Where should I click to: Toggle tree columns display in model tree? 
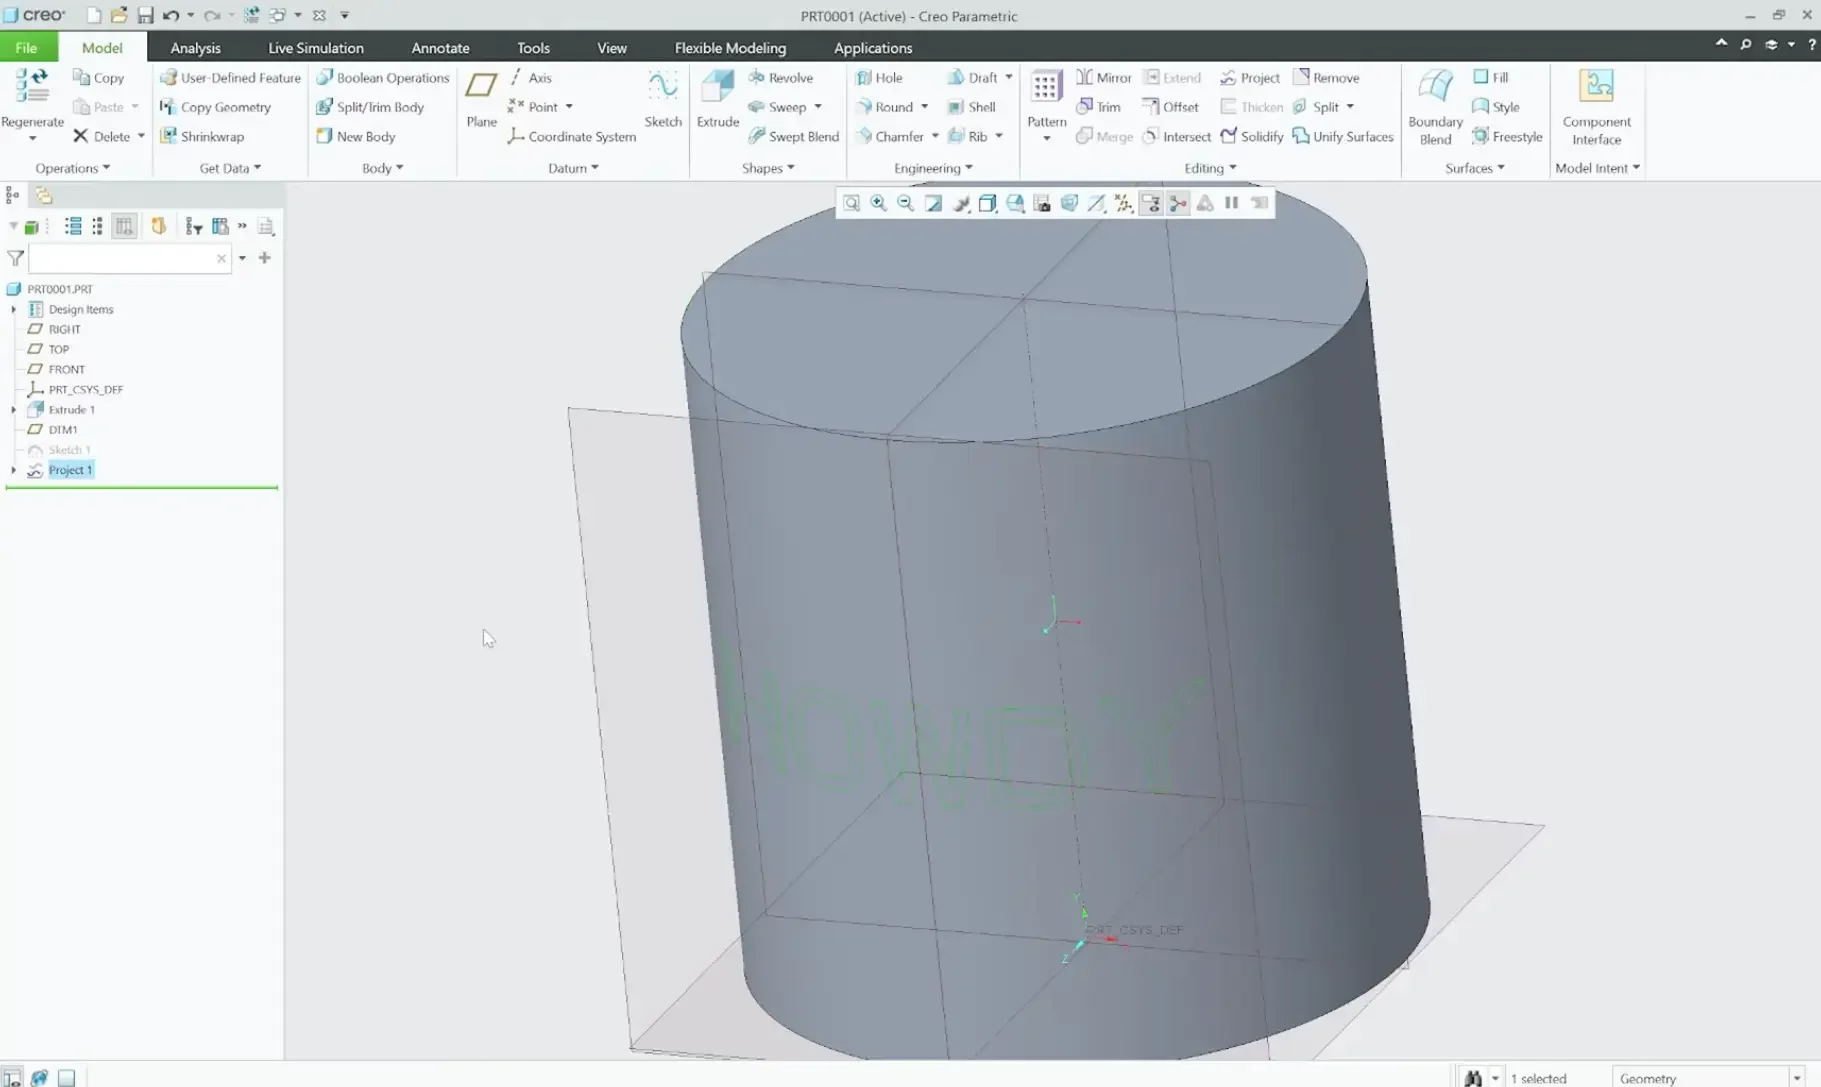tap(124, 227)
